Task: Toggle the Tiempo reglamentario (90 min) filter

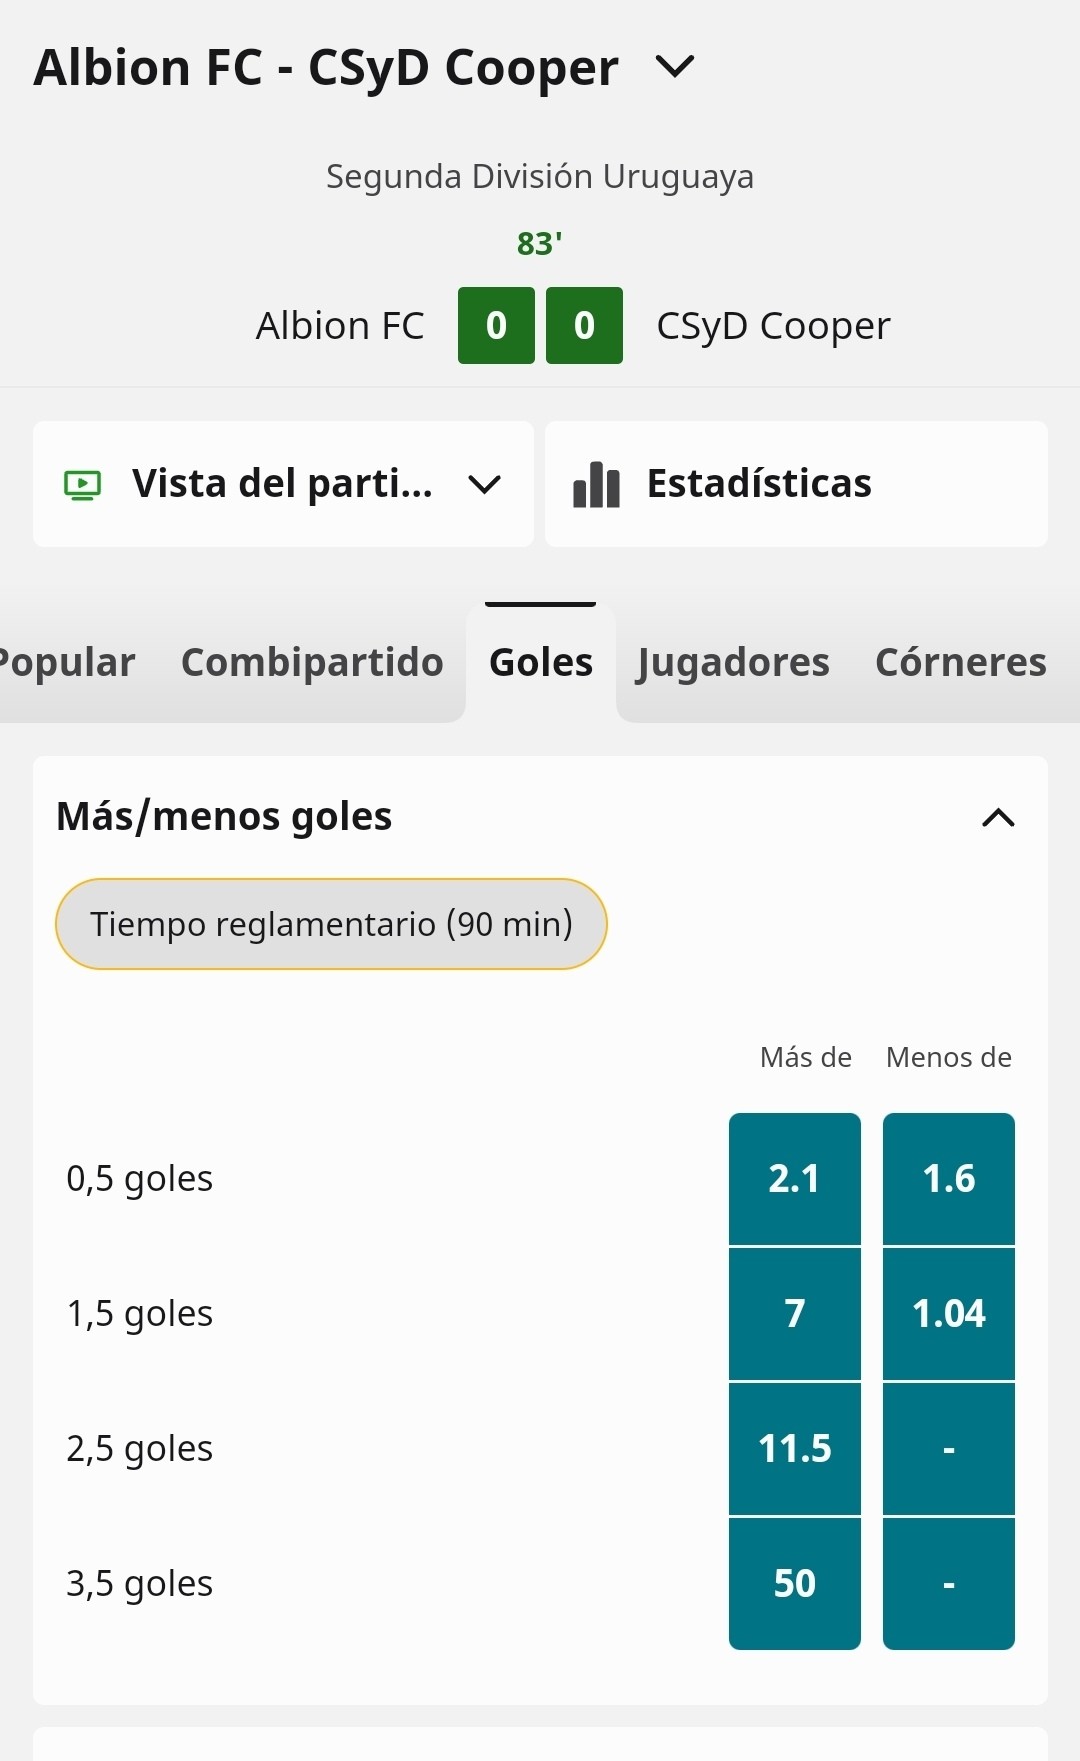Action: pyautogui.click(x=331, y=924)
